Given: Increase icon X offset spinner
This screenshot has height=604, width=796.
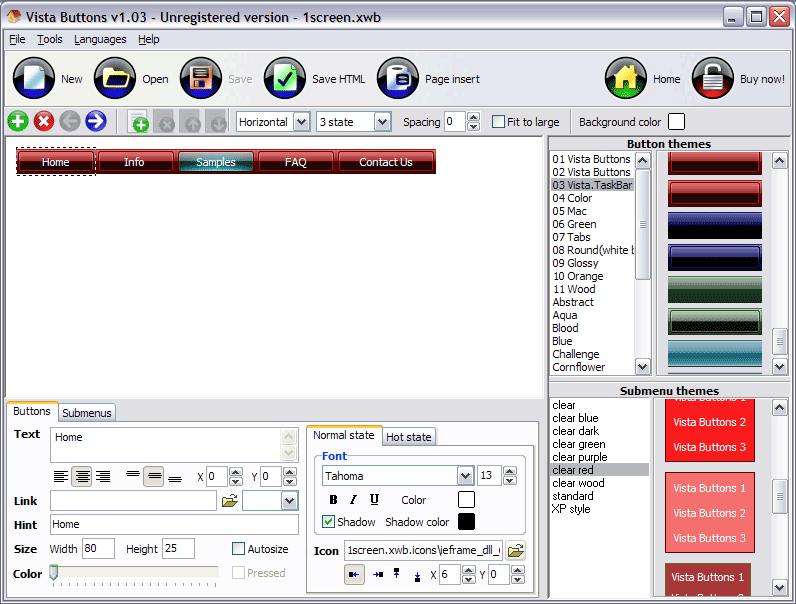Looking at the screenshot, I should 469,570.
